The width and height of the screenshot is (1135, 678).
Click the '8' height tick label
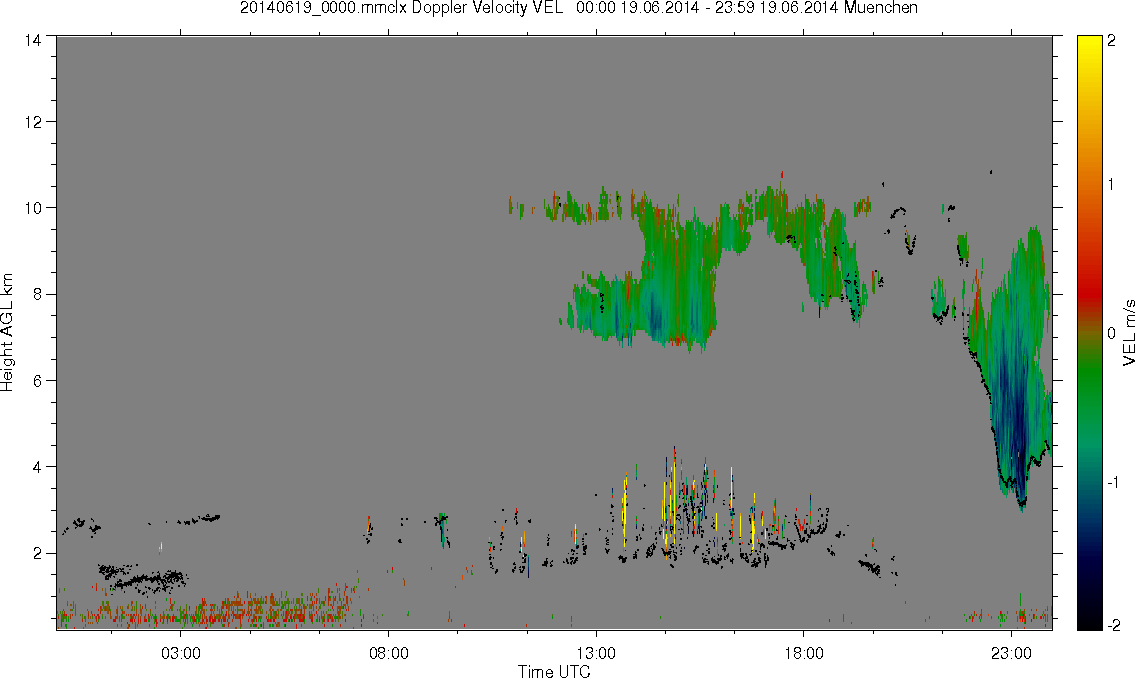pyautogui.click(x=36, y=294)
